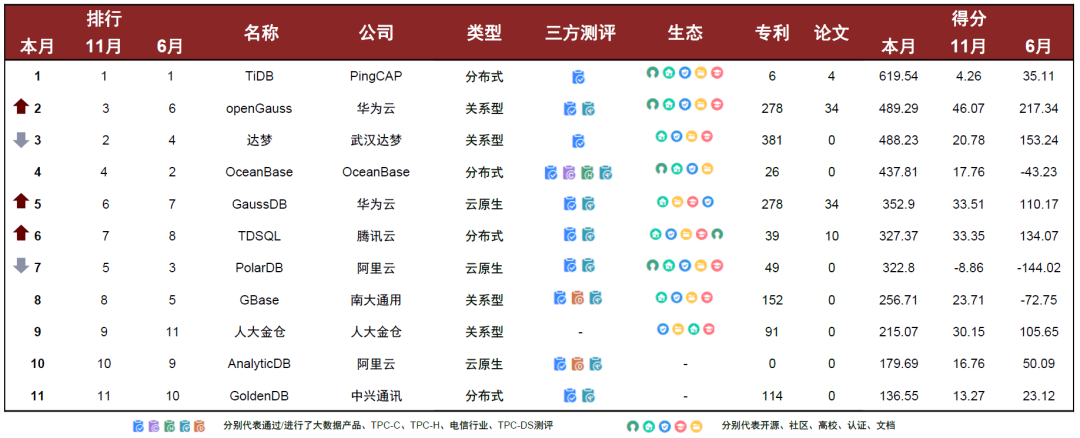The width and height of the screenshot is (1080, 438).
Task: Click the 专利 column header
Action: click(x=772, y=32)
